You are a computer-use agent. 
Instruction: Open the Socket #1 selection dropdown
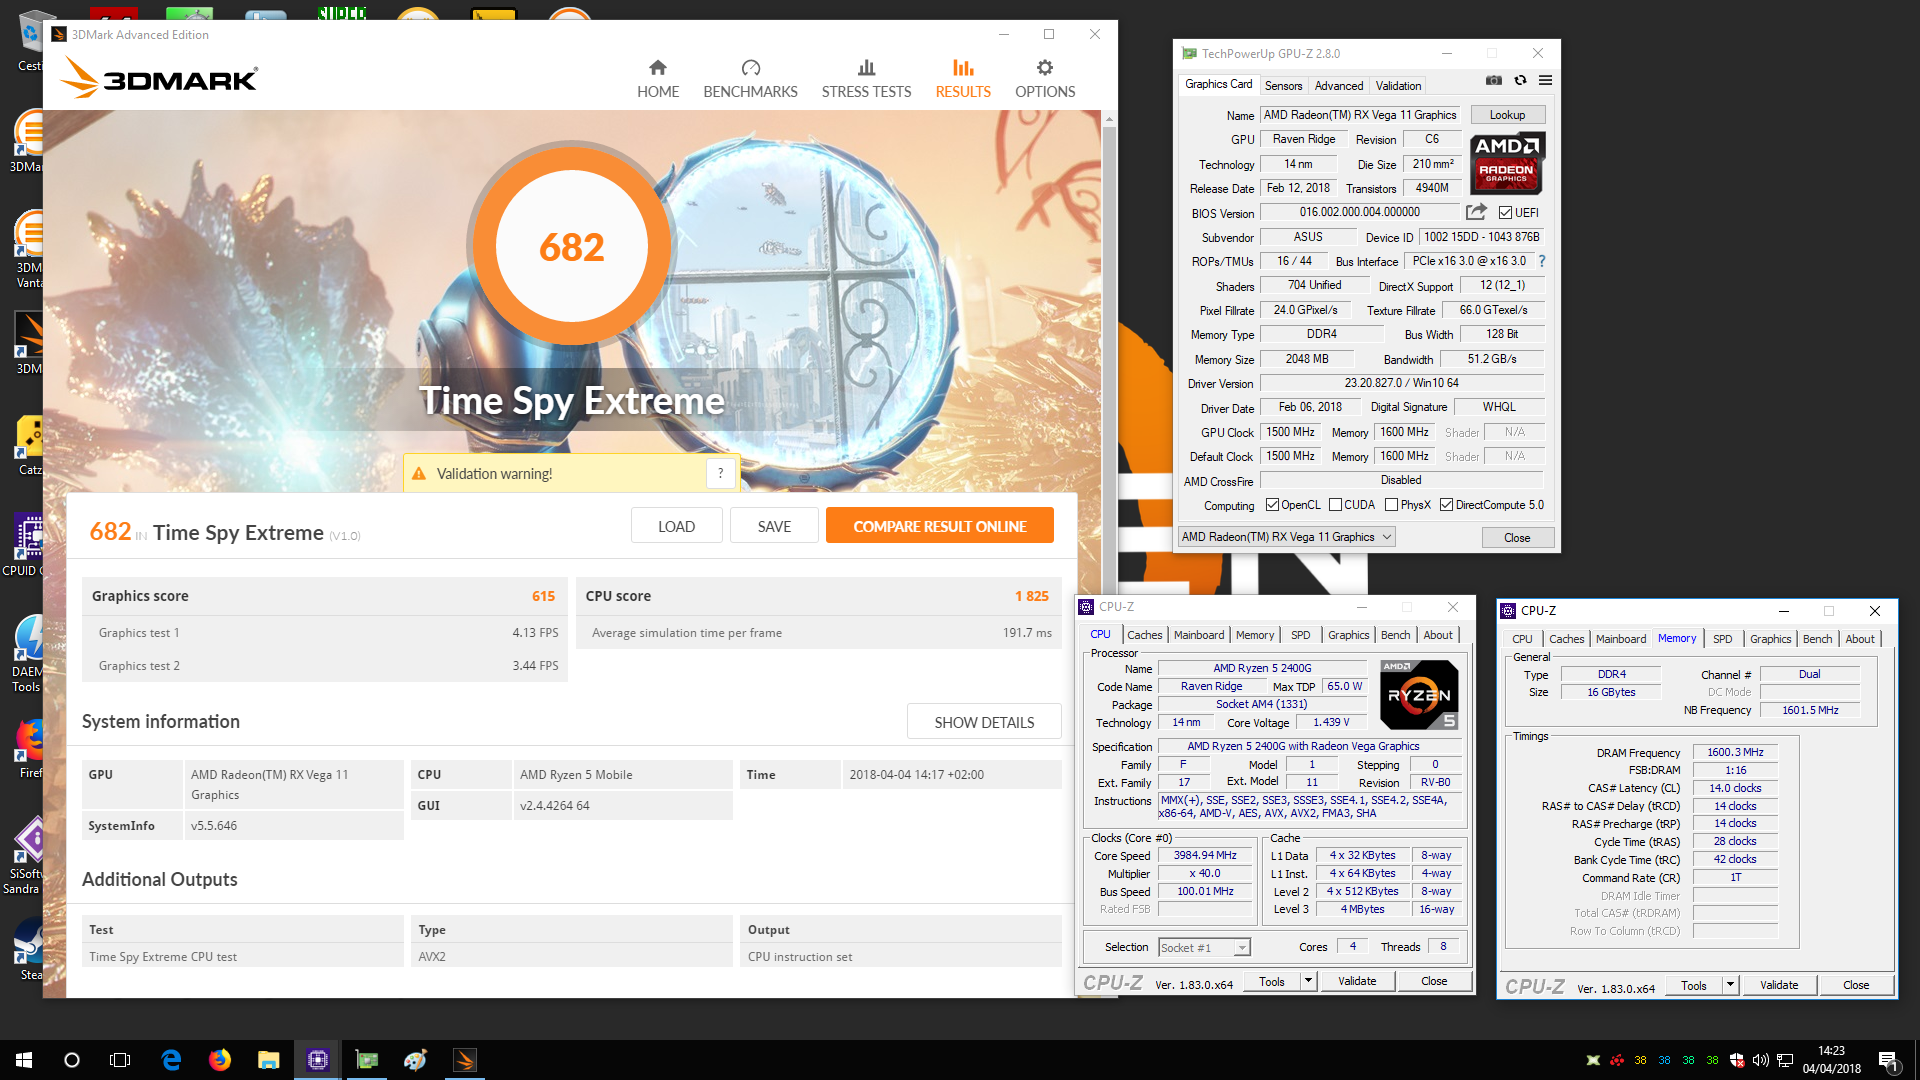[1204, 947]
